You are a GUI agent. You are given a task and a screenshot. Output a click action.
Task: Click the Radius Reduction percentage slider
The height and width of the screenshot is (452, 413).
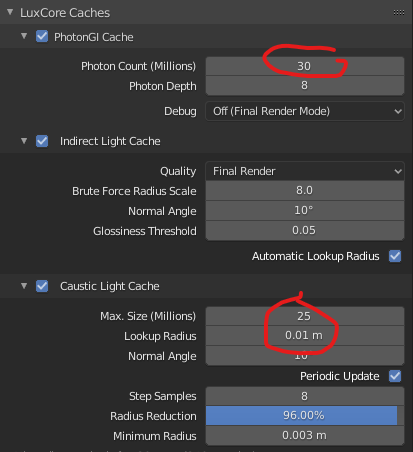tap(305, 416)
